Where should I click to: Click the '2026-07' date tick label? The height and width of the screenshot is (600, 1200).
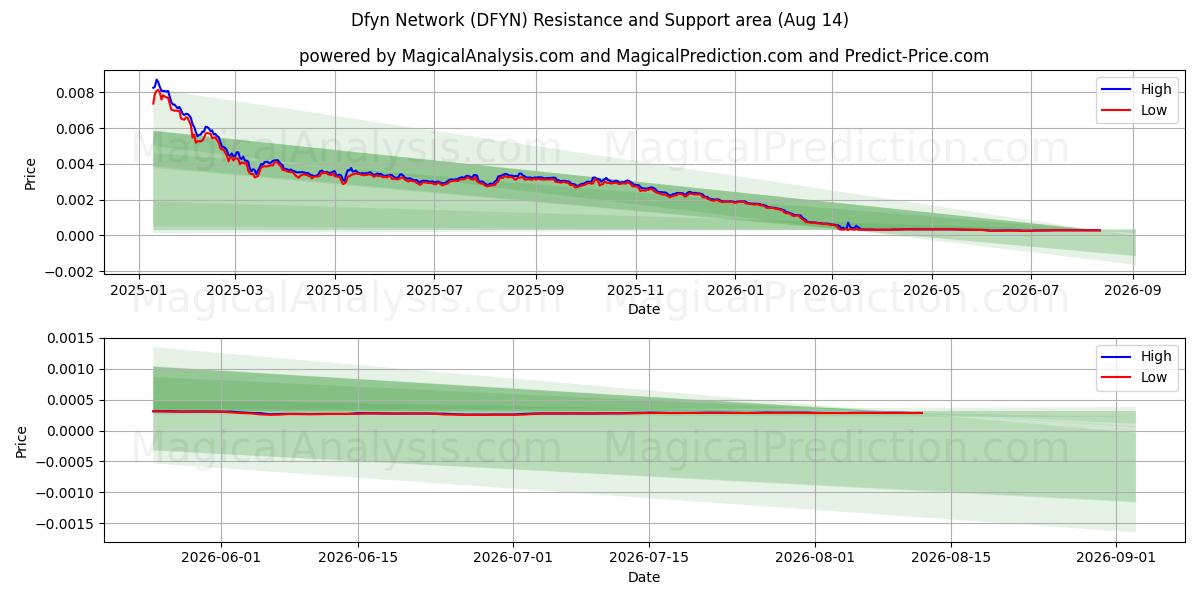pos(1031,290)
